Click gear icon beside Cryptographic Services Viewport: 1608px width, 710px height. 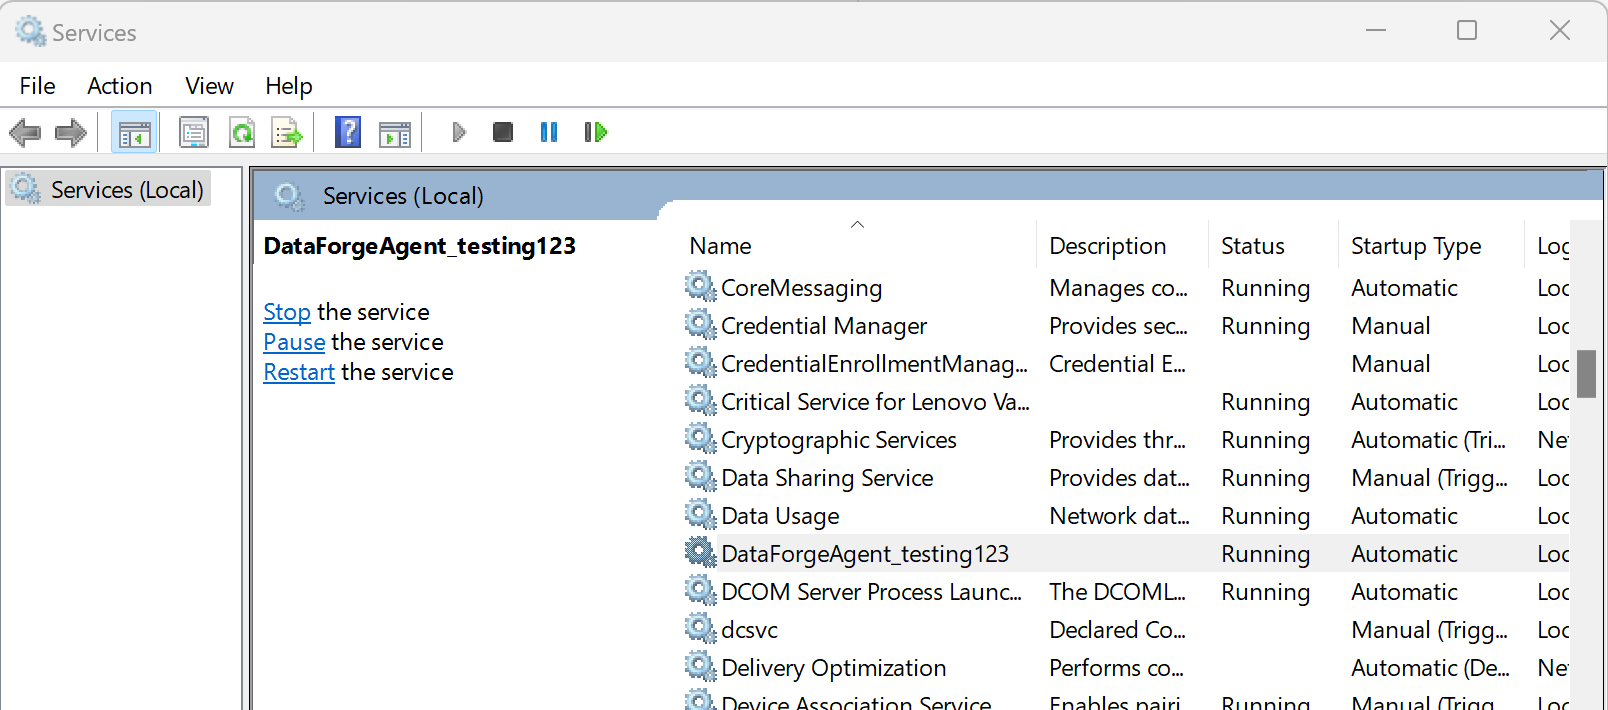pyautogui.click(x=701, y=439)
